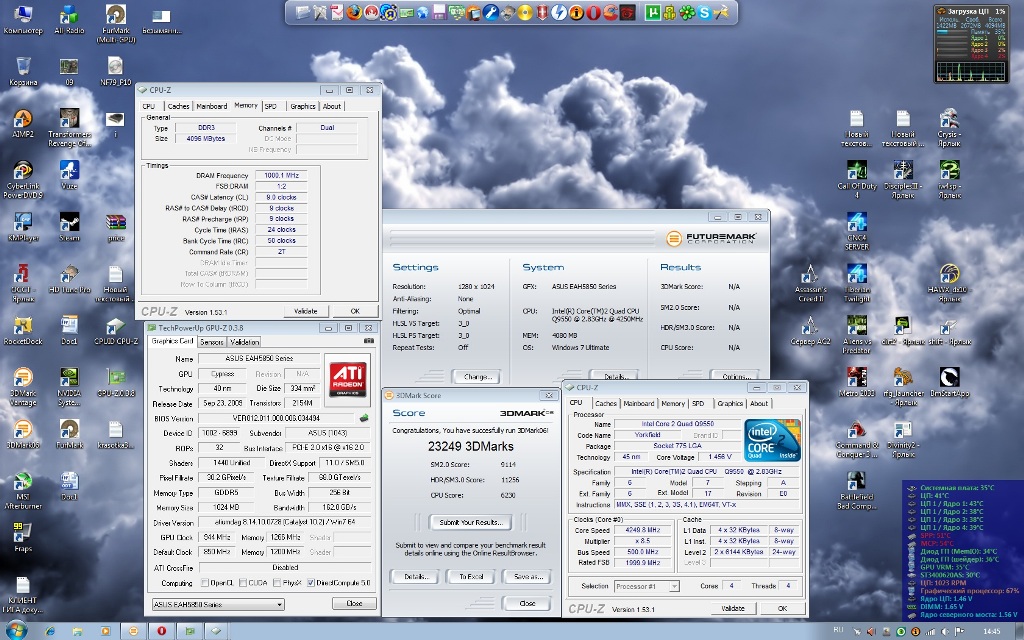Click the CPU load gadget graph
The image size is (1024, 640).
(x=971, y=71)
